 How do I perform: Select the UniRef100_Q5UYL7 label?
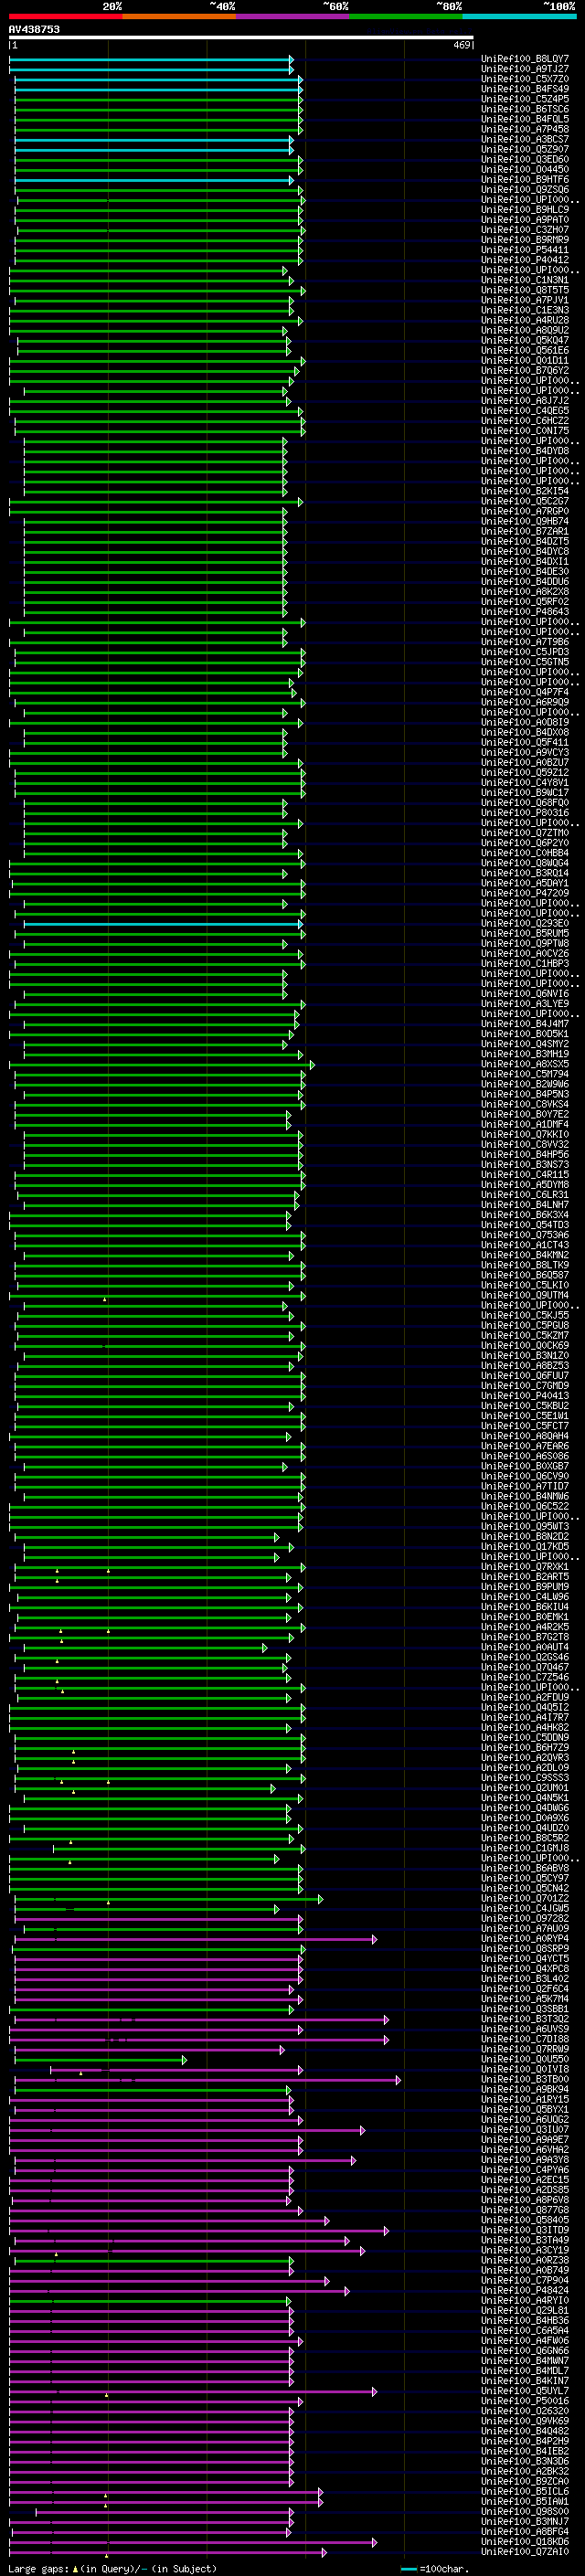[525, 2391]
